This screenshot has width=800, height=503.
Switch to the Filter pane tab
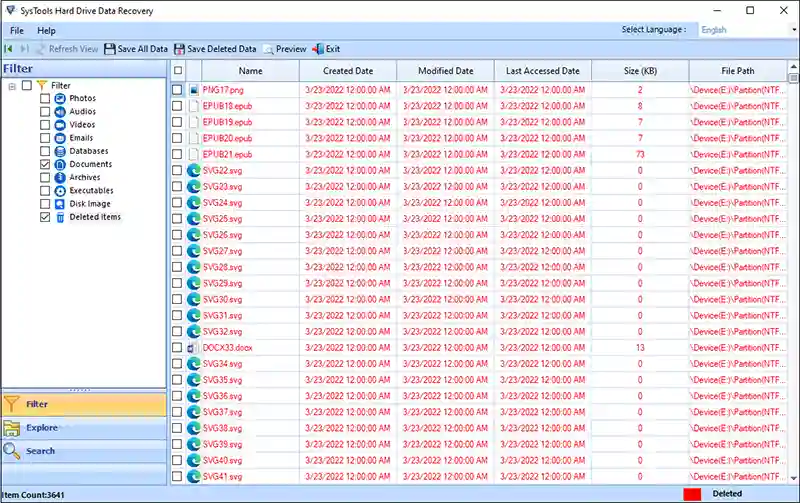tap(84, 404)
